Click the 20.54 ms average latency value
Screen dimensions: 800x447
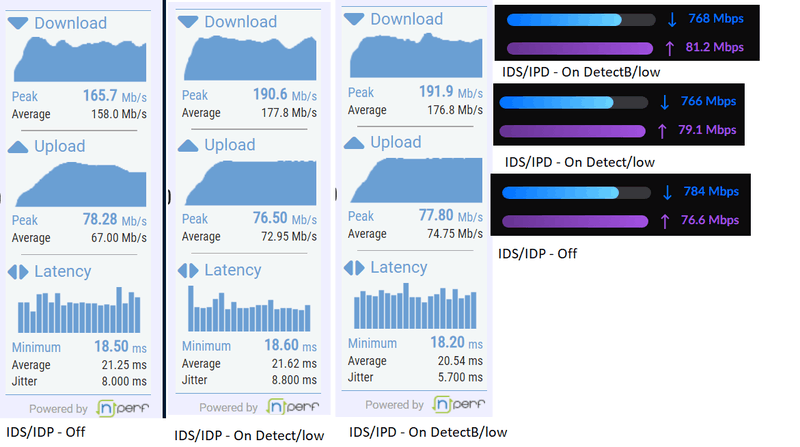(460, 361)
